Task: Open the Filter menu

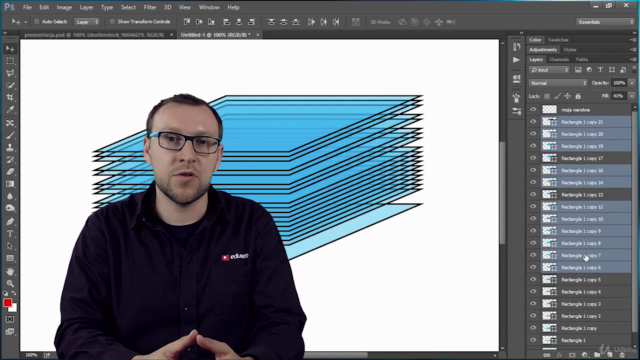Action: (x=150, y=7)
